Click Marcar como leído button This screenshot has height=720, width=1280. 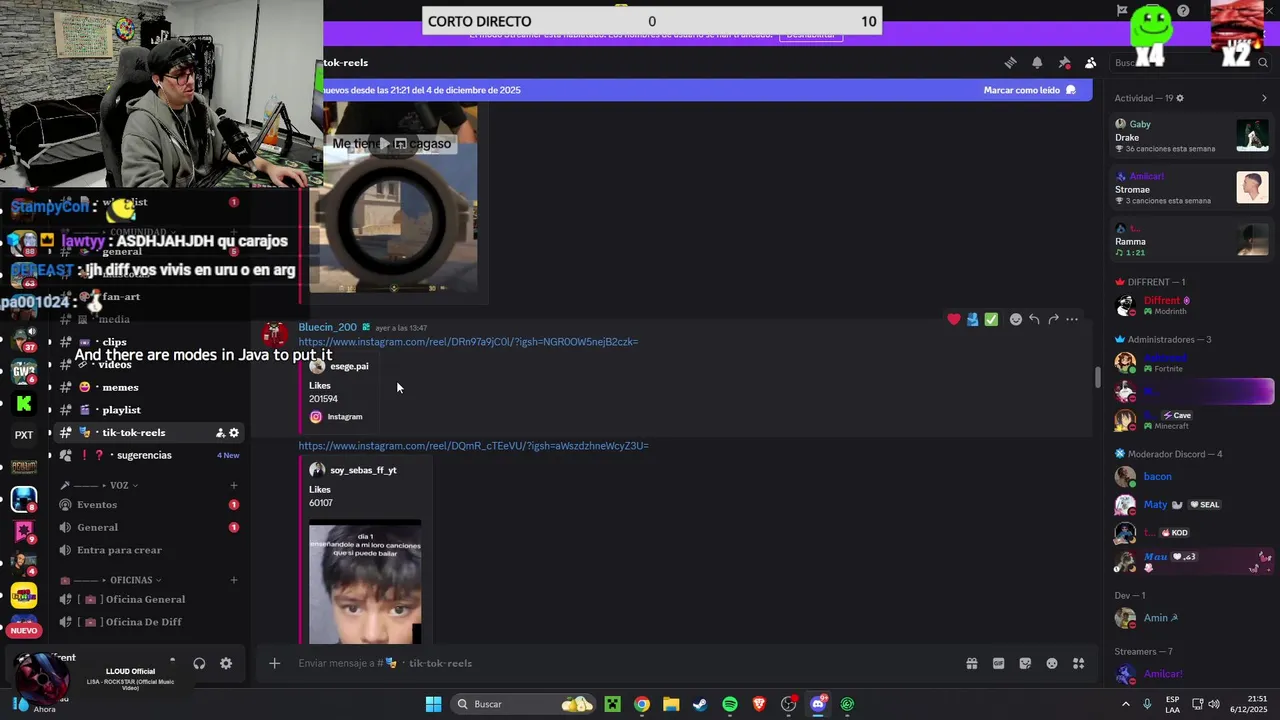pos(1029,90)
